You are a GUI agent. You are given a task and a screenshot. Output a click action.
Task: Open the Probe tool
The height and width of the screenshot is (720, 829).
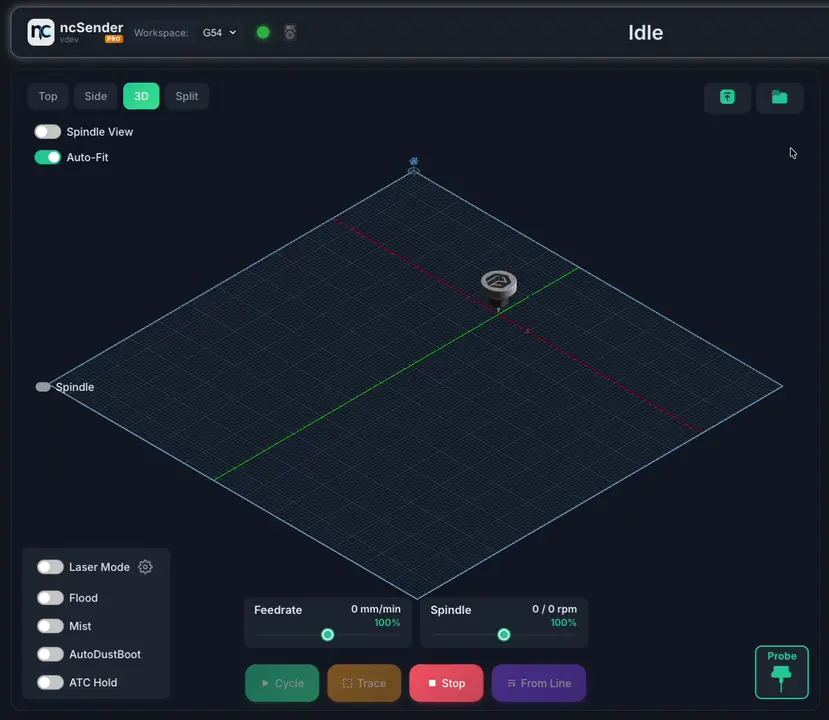click(x=781, y=672)
